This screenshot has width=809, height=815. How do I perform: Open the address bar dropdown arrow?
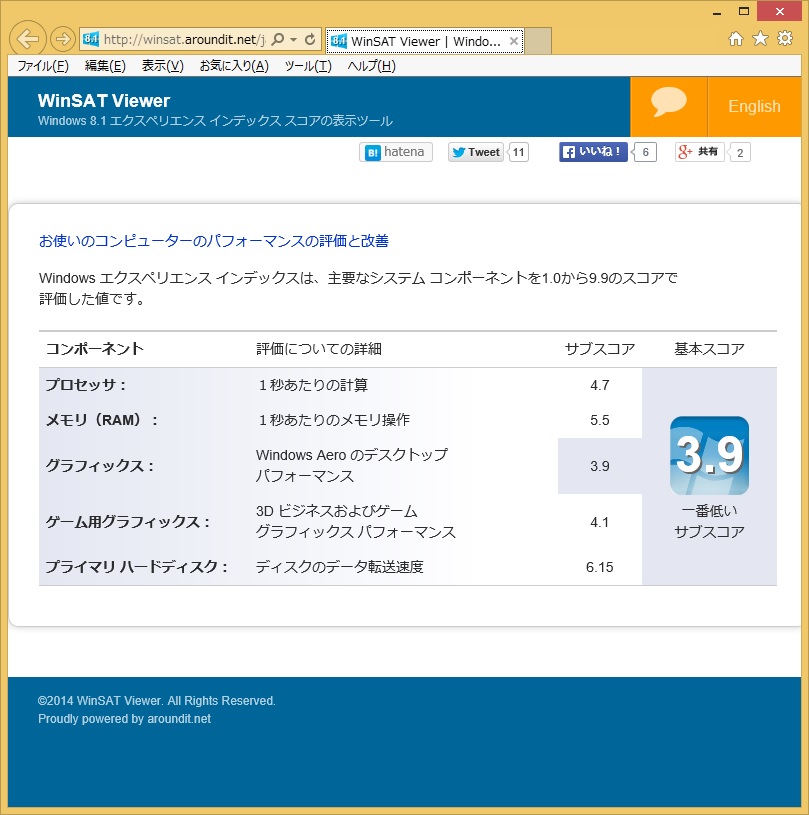(x=294, y=40)
